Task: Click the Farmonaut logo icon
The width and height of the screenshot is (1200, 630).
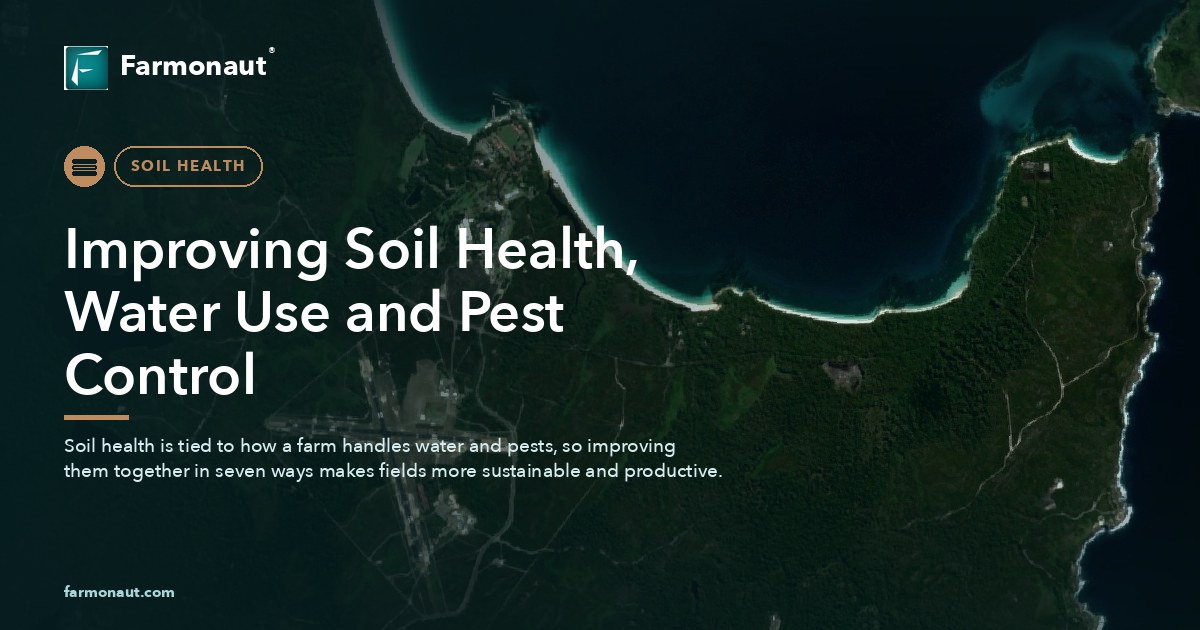Action: pyautogui.click(x=86, y=68)
